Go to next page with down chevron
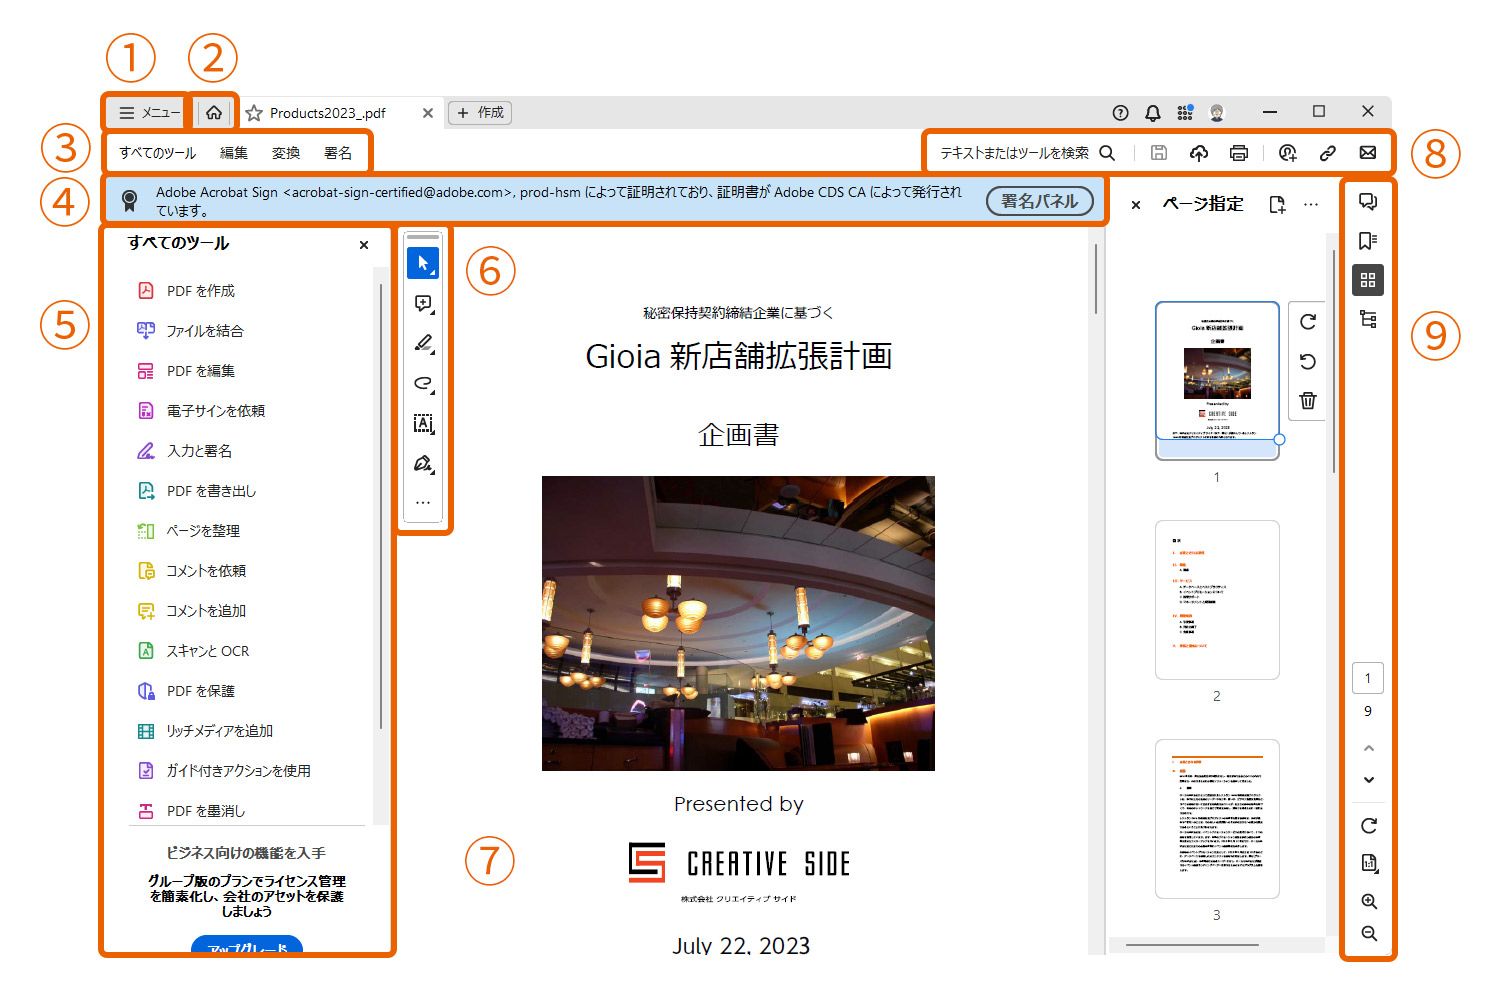 pyautogui.click(x=1369, y=780)
